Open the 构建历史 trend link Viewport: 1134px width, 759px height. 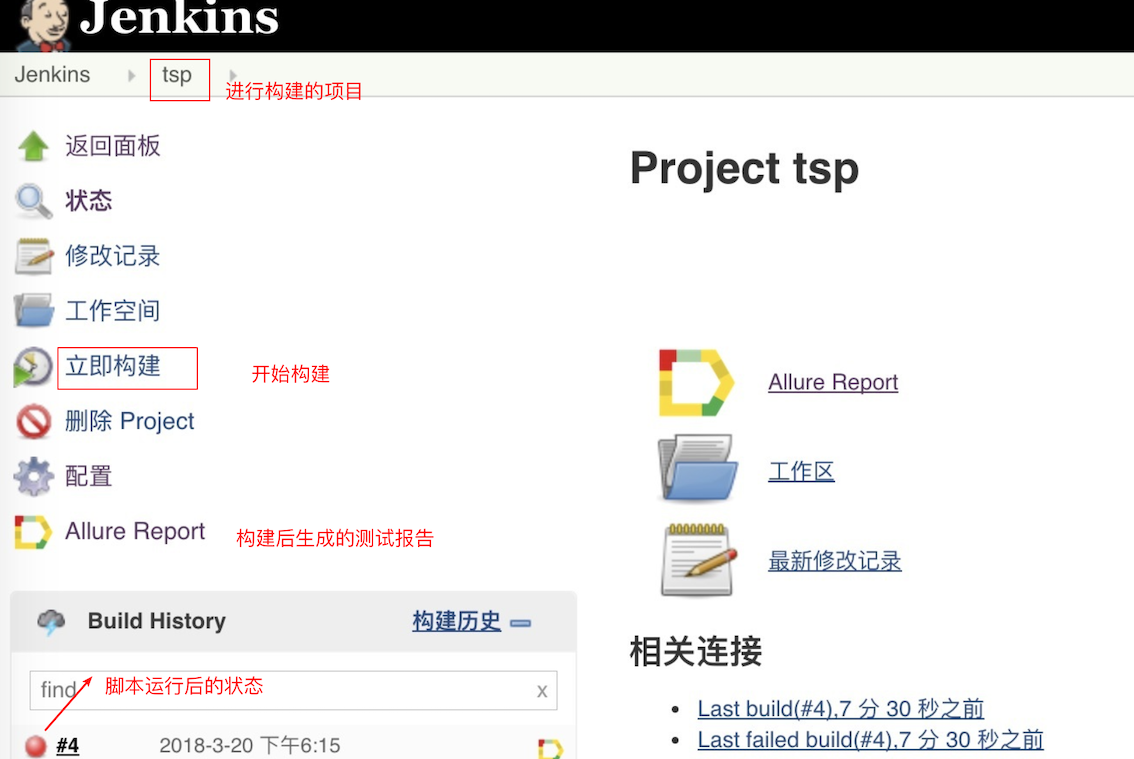tap(456, 621)
